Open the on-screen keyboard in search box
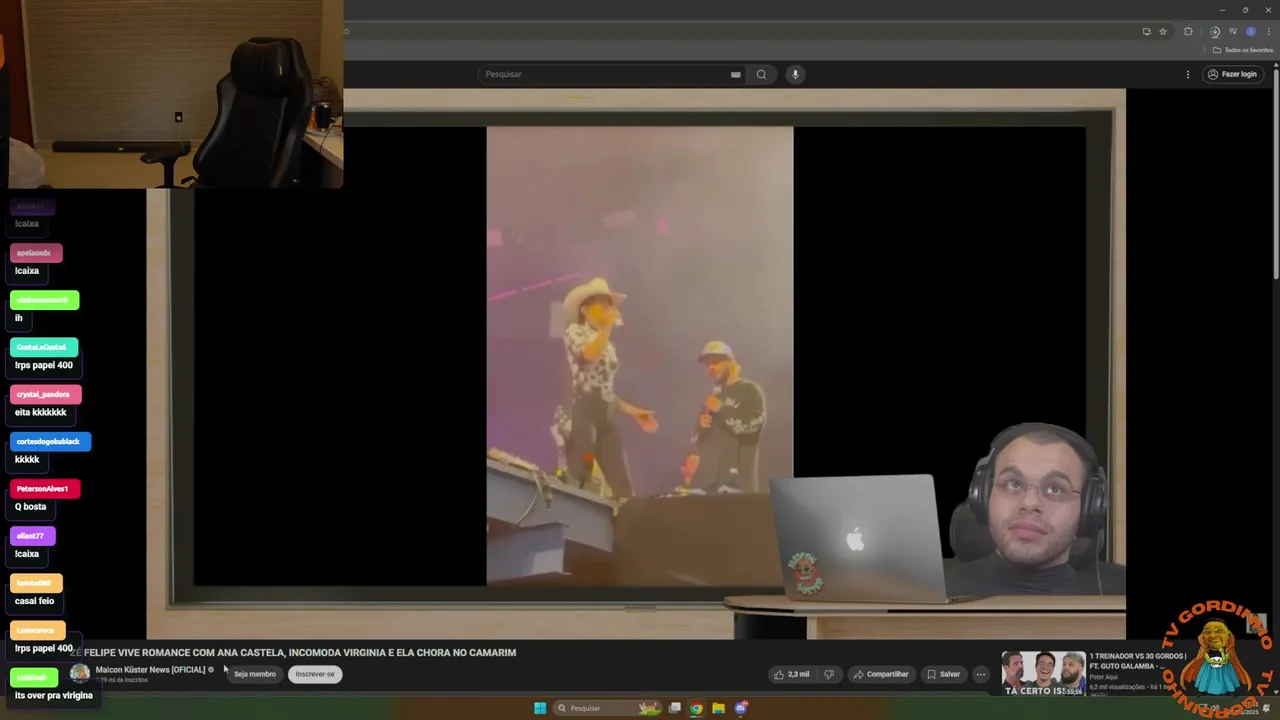 [x=735, y=74]
